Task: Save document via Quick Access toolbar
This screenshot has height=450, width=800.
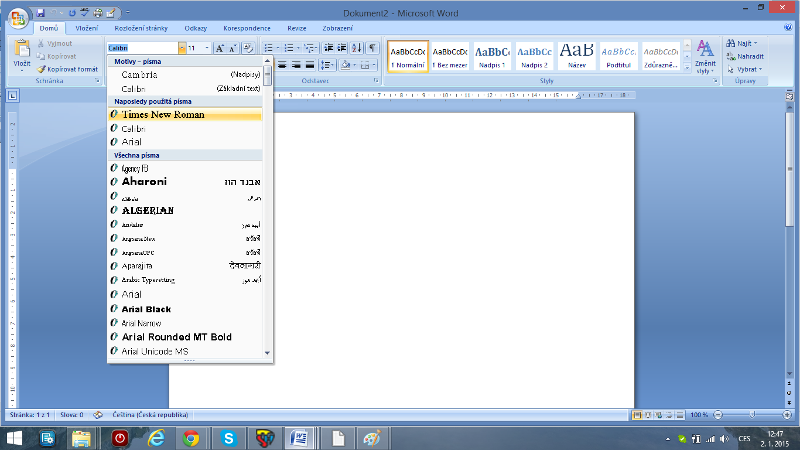Action: pyautogui.click(x=40, y=13)
